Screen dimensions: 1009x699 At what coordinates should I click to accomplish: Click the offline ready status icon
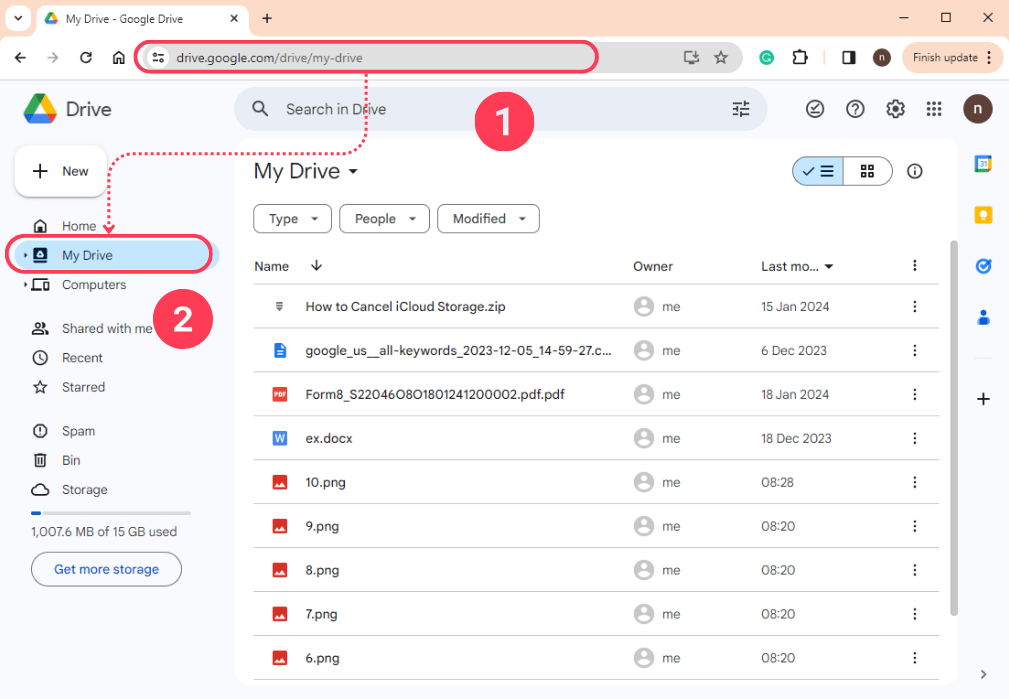[x=815, y=109]
